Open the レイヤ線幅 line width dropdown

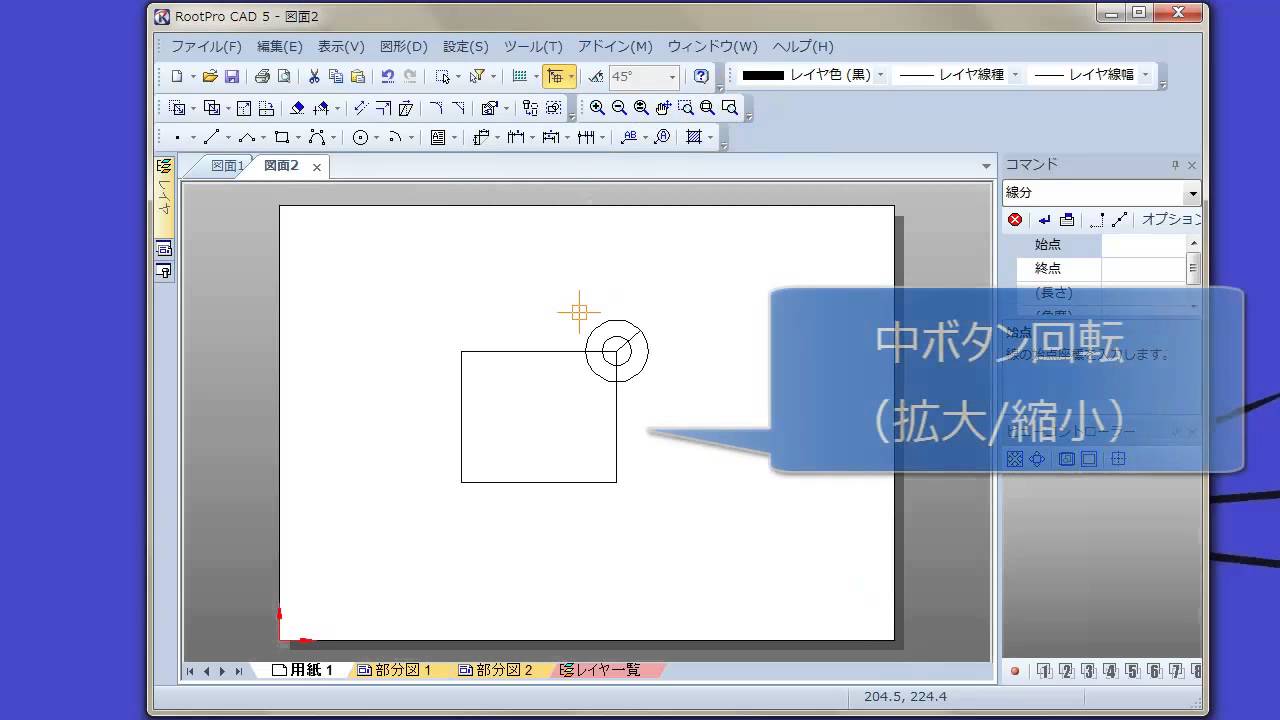1146,75
